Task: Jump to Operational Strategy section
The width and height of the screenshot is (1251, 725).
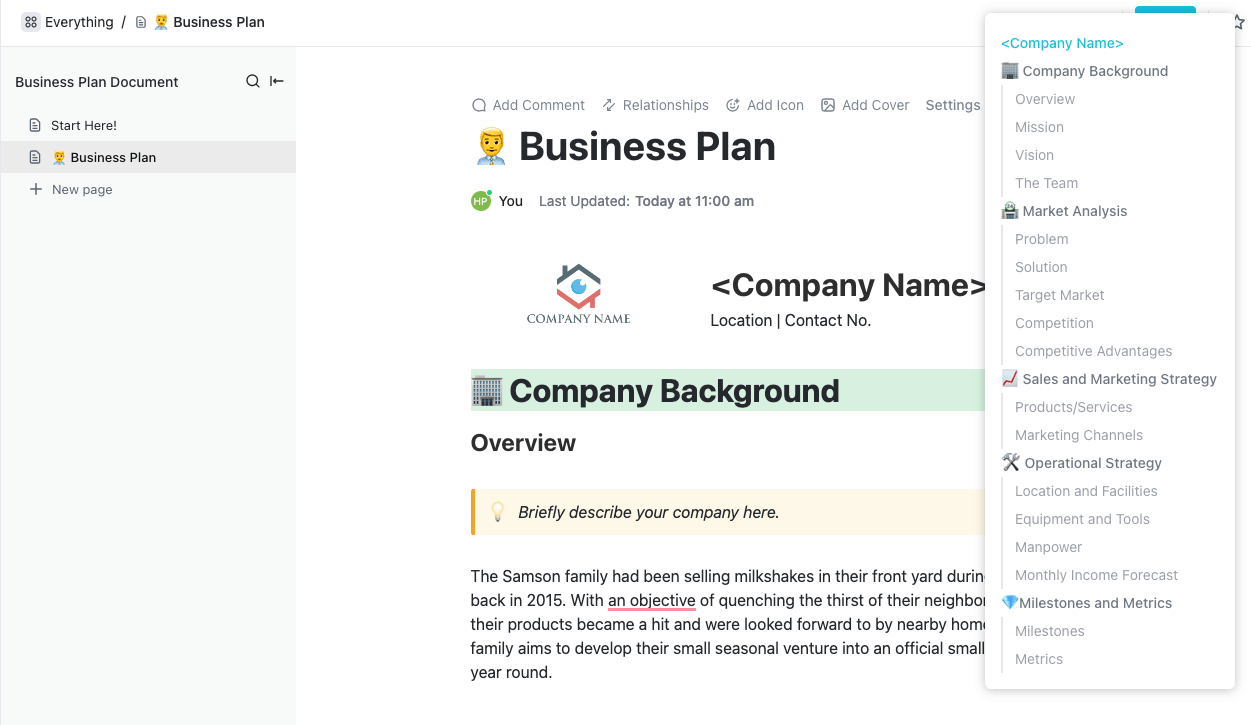Action: pyautogui.click(x=1092, y=463)
